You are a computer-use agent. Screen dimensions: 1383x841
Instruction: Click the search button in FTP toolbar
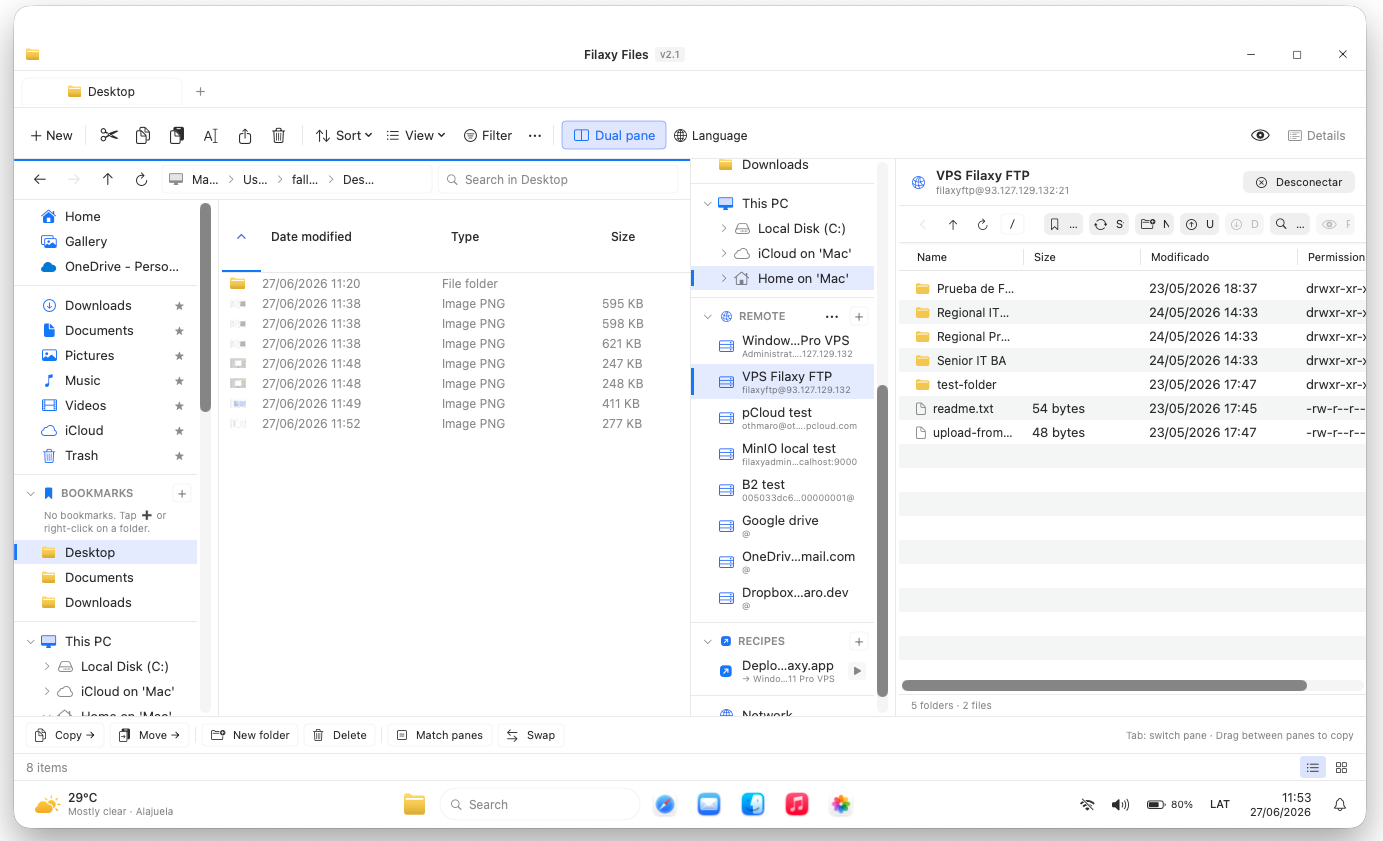click(x=1288, y=225)
